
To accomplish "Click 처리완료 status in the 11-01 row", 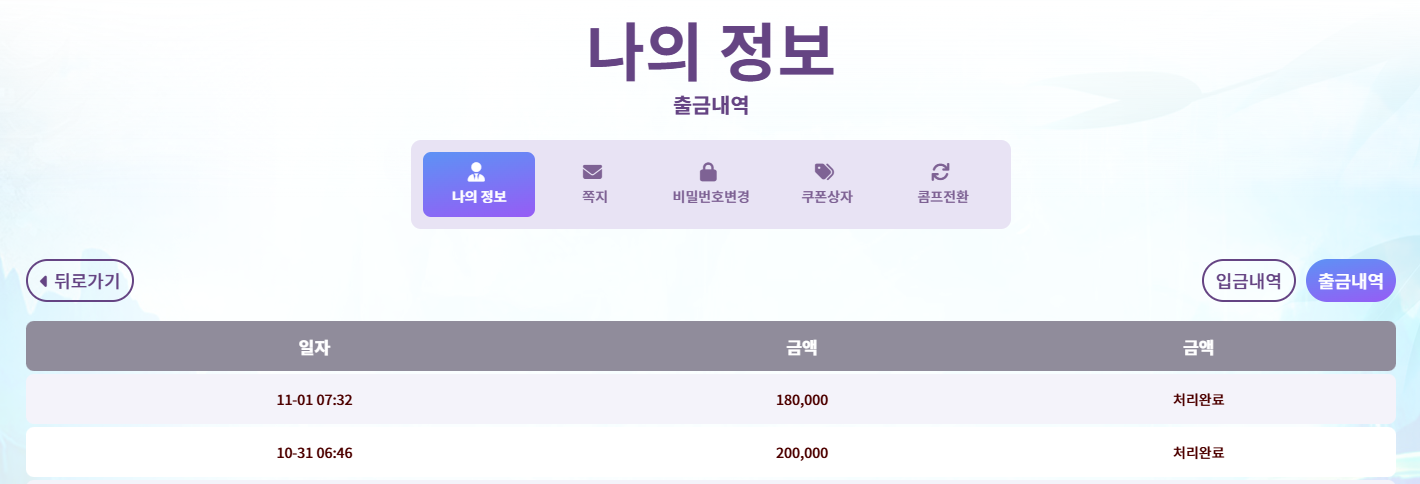I will [1198, 400].
